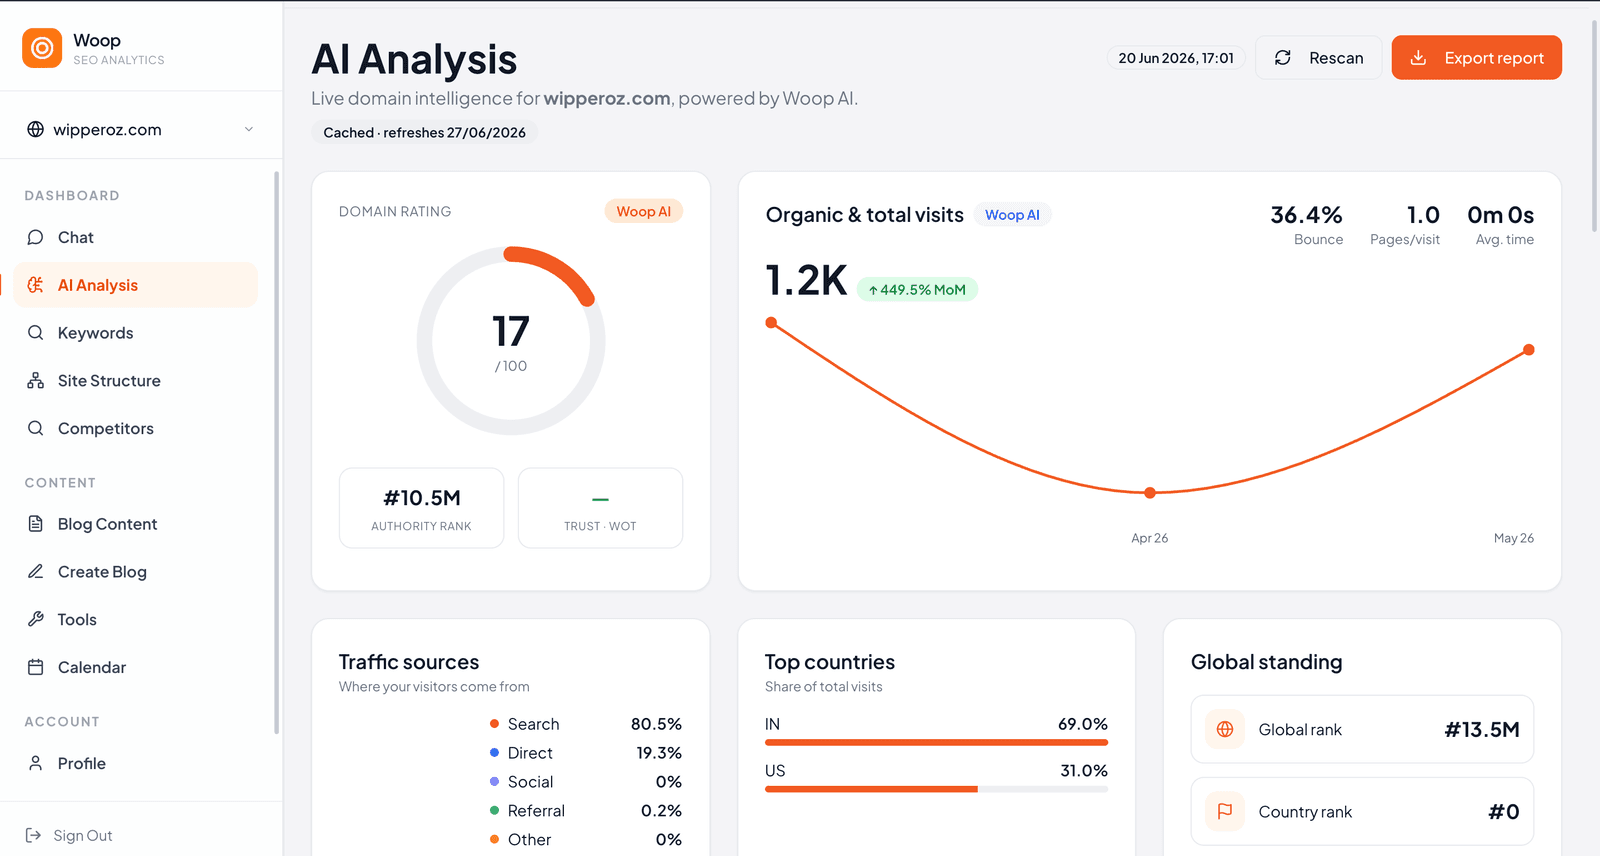Click the Profile person icon
This screenshot has width=1600, height=856.
pos(36,763)
